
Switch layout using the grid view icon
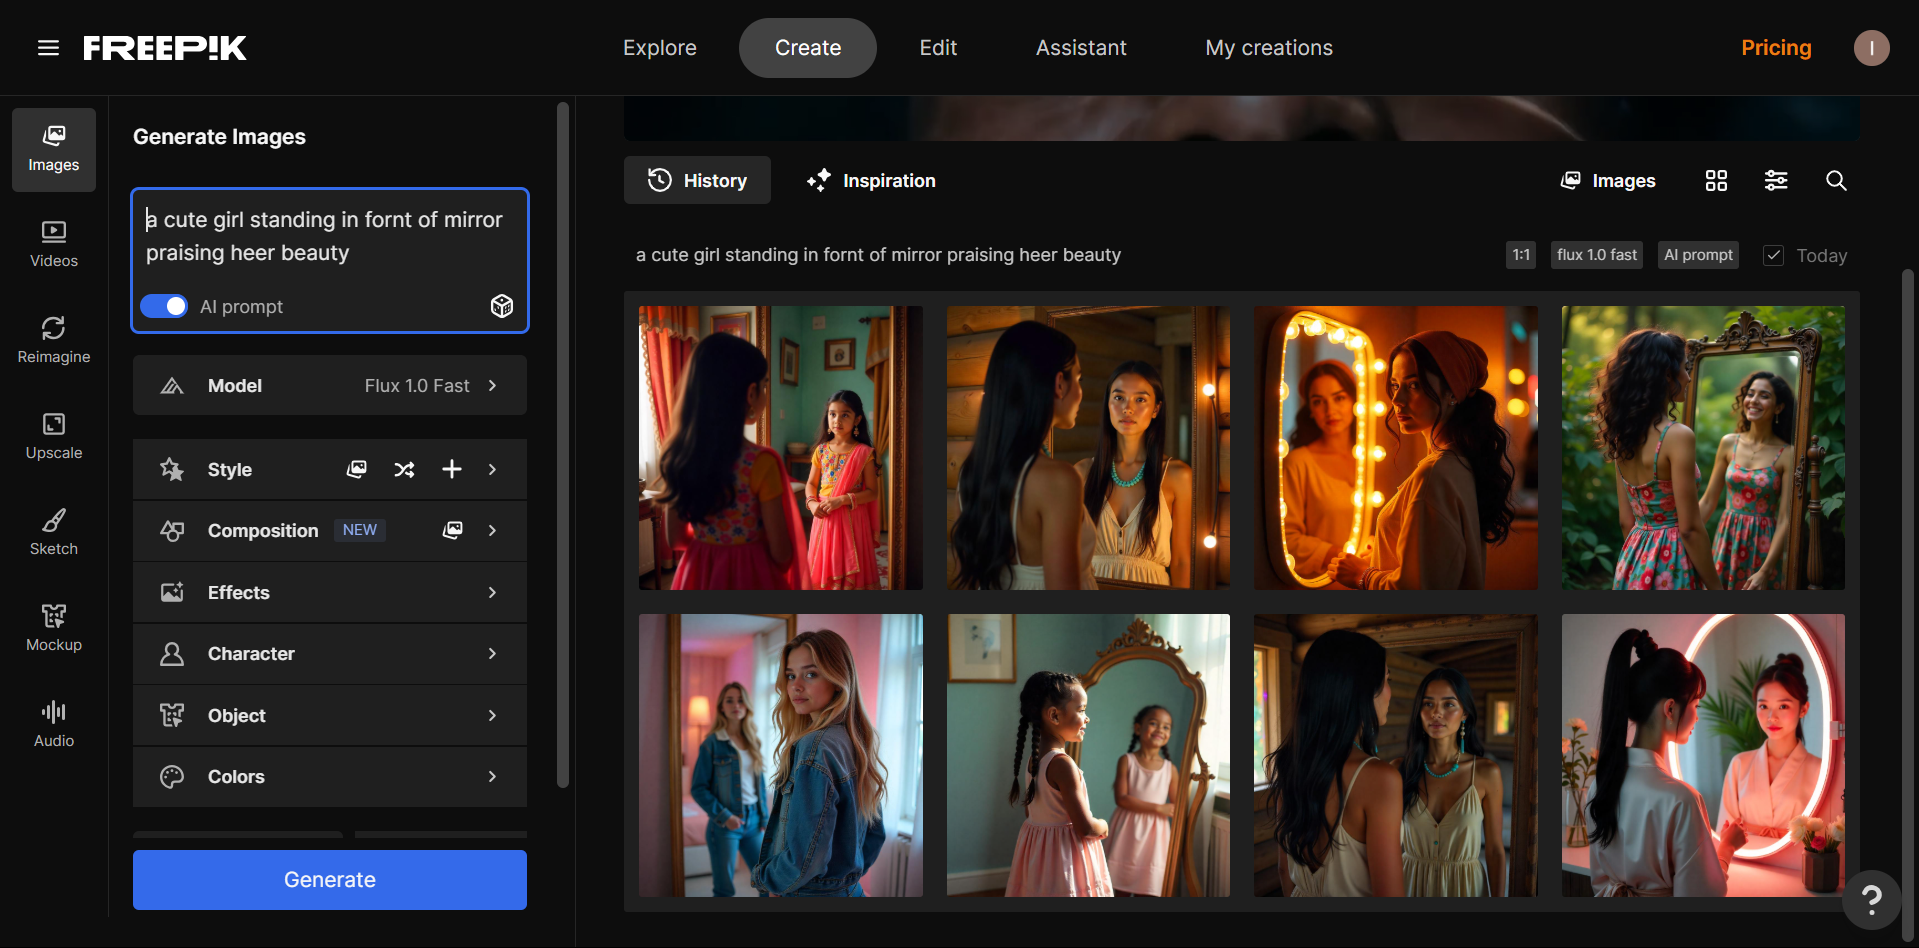point(1716,180)
